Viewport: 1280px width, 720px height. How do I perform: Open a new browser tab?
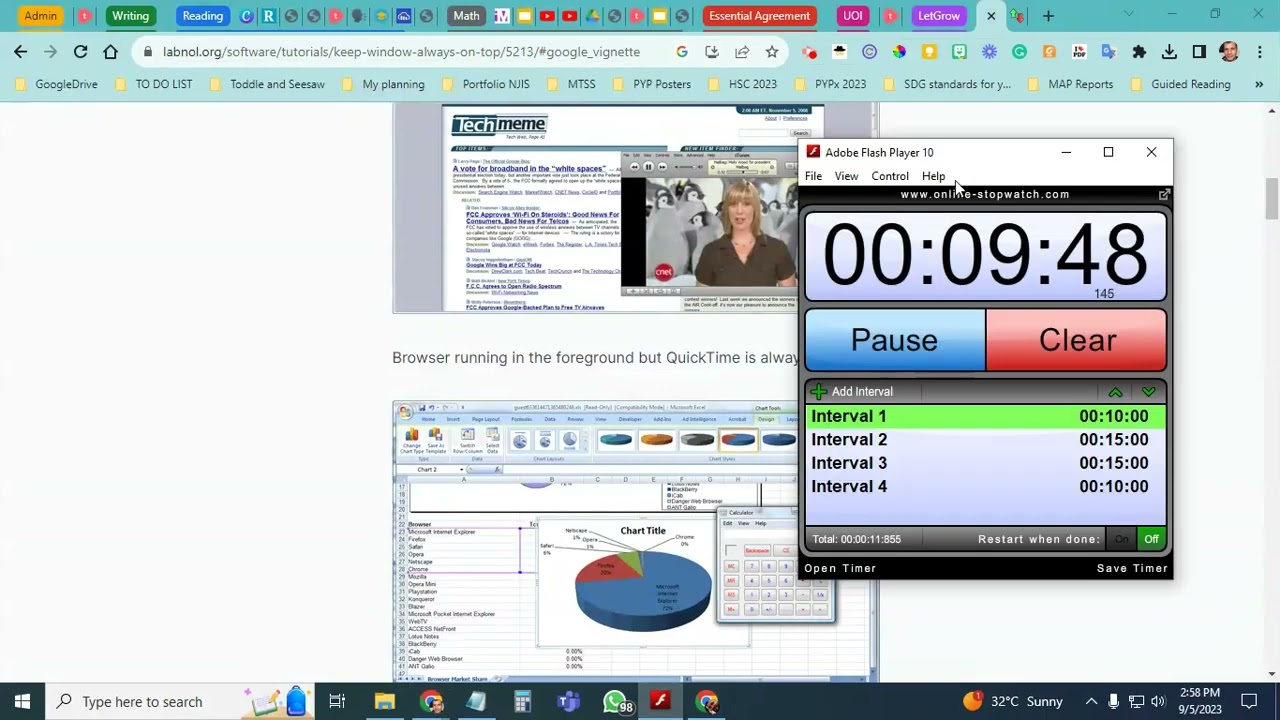click(1048, 16)
